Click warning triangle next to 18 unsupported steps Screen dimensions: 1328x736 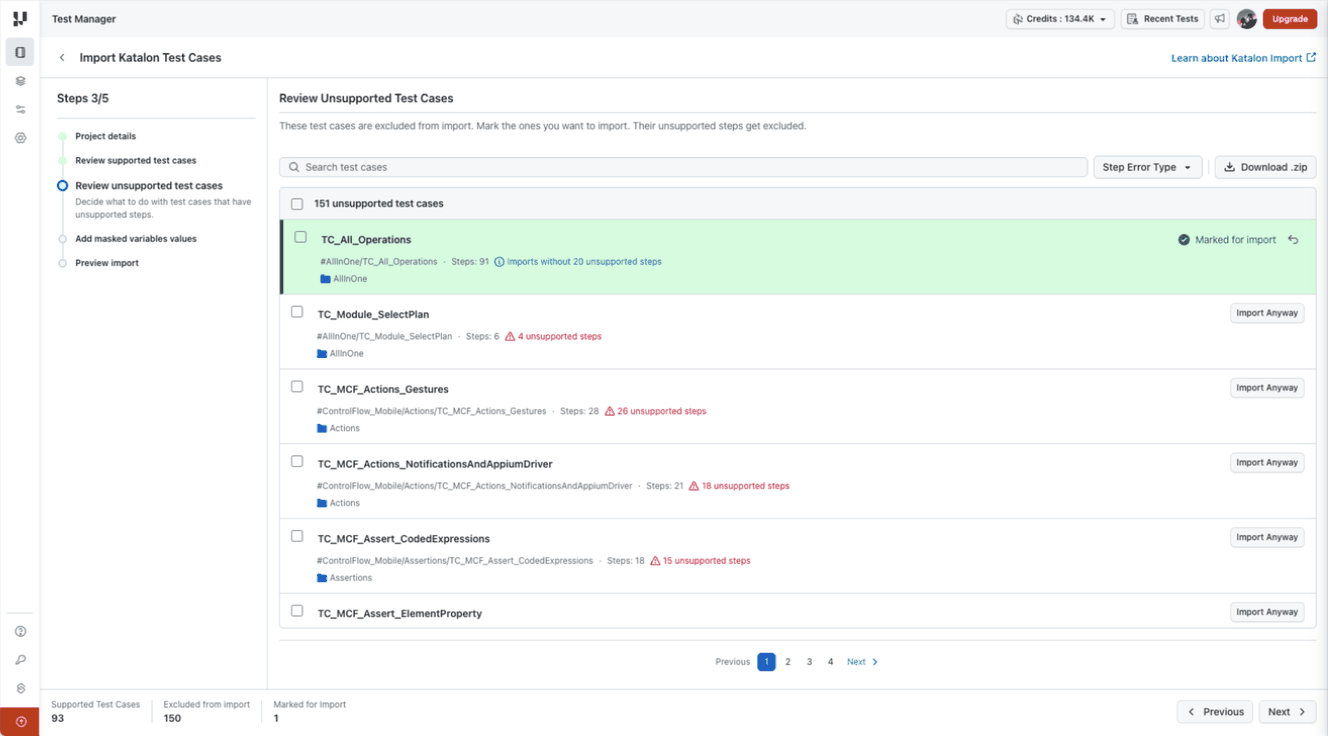coord(694,486)
